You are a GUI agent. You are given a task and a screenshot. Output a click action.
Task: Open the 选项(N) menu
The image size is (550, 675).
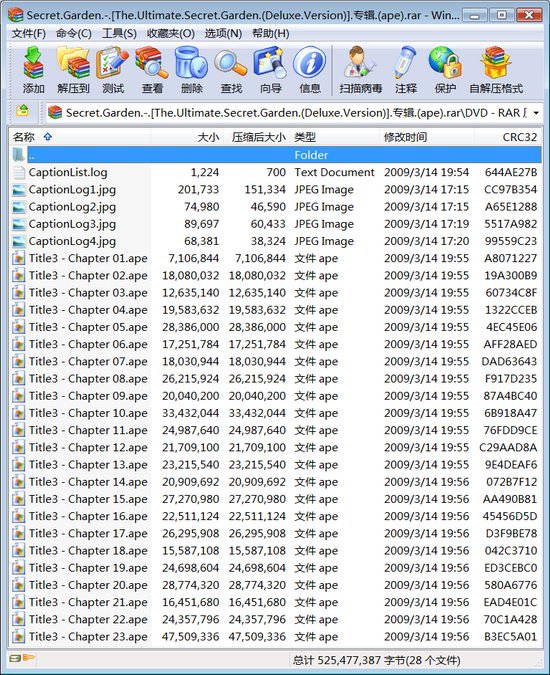point(223,33)
